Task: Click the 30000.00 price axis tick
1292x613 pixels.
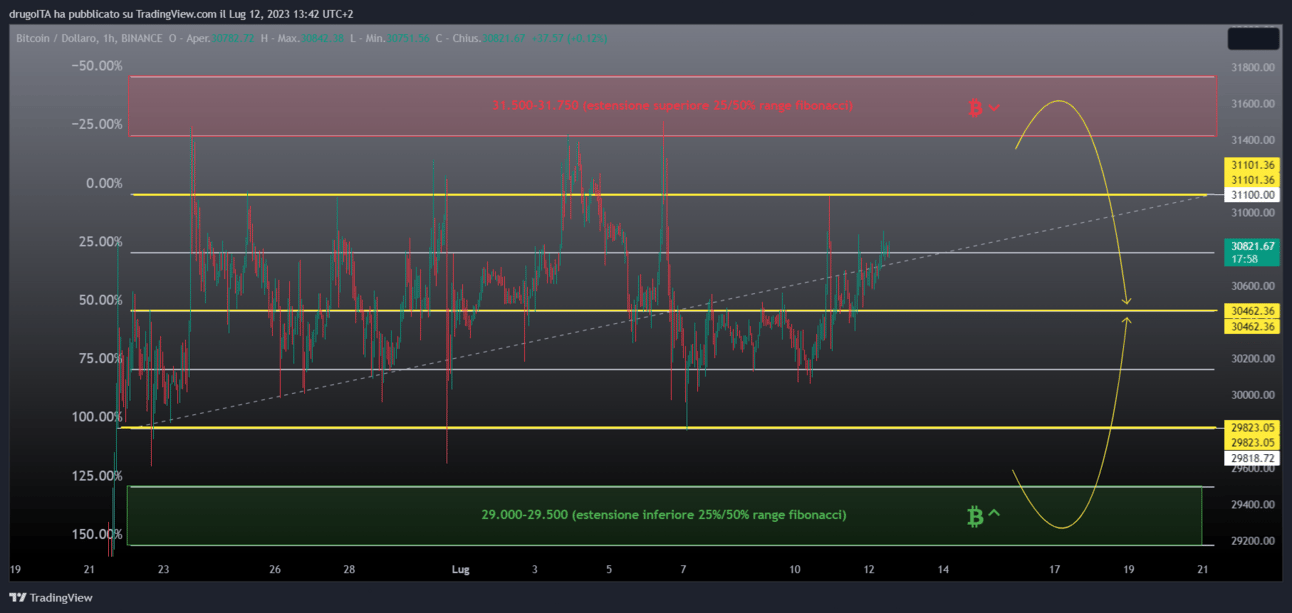Action: [x=1253, y=395]
